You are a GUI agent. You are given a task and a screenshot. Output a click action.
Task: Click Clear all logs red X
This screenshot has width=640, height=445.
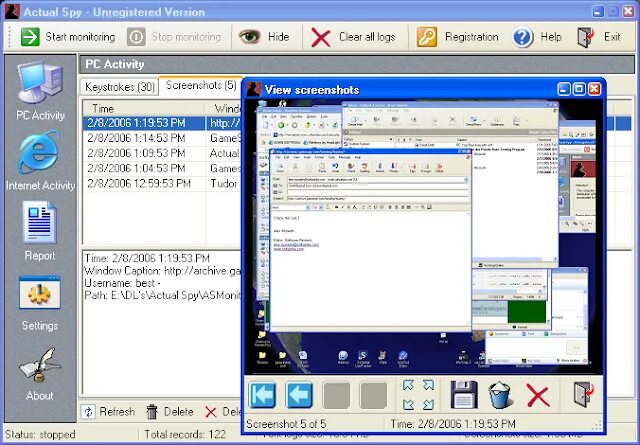321,38
